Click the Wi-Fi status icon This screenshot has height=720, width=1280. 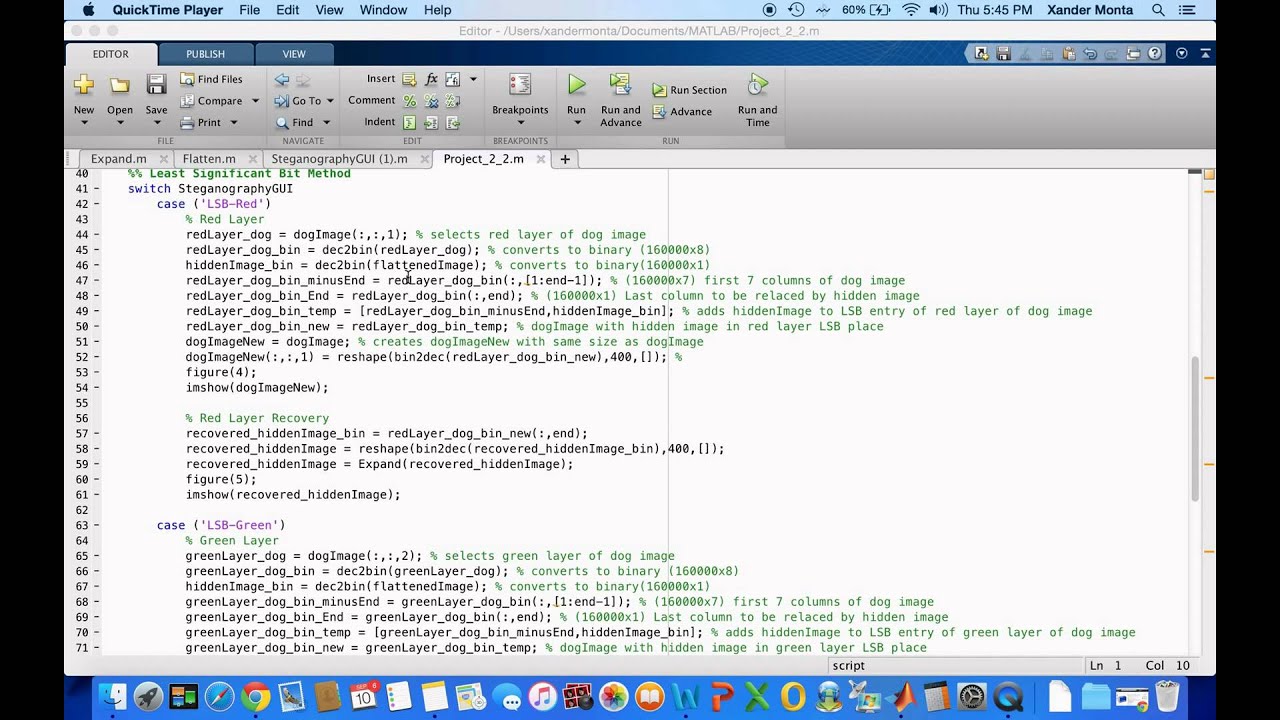(x=910, y=10)
